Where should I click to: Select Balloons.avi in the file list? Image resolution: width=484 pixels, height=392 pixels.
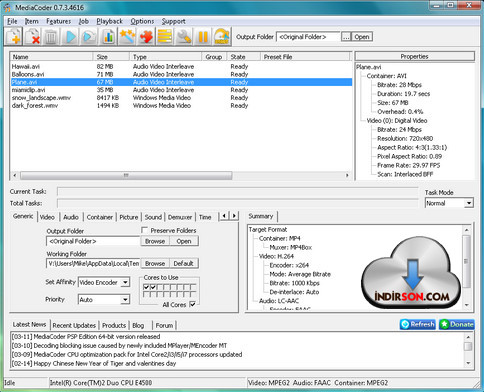point(181,74)
